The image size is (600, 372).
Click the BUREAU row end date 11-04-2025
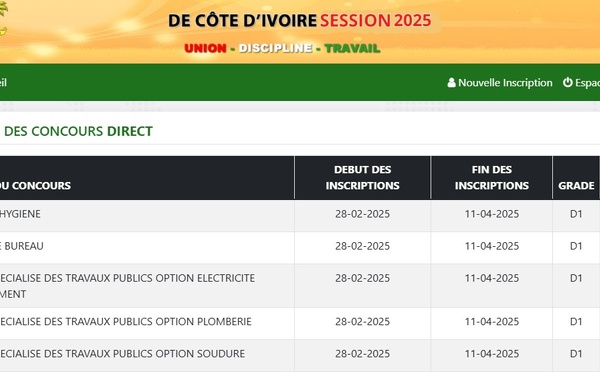pos(492,246)
